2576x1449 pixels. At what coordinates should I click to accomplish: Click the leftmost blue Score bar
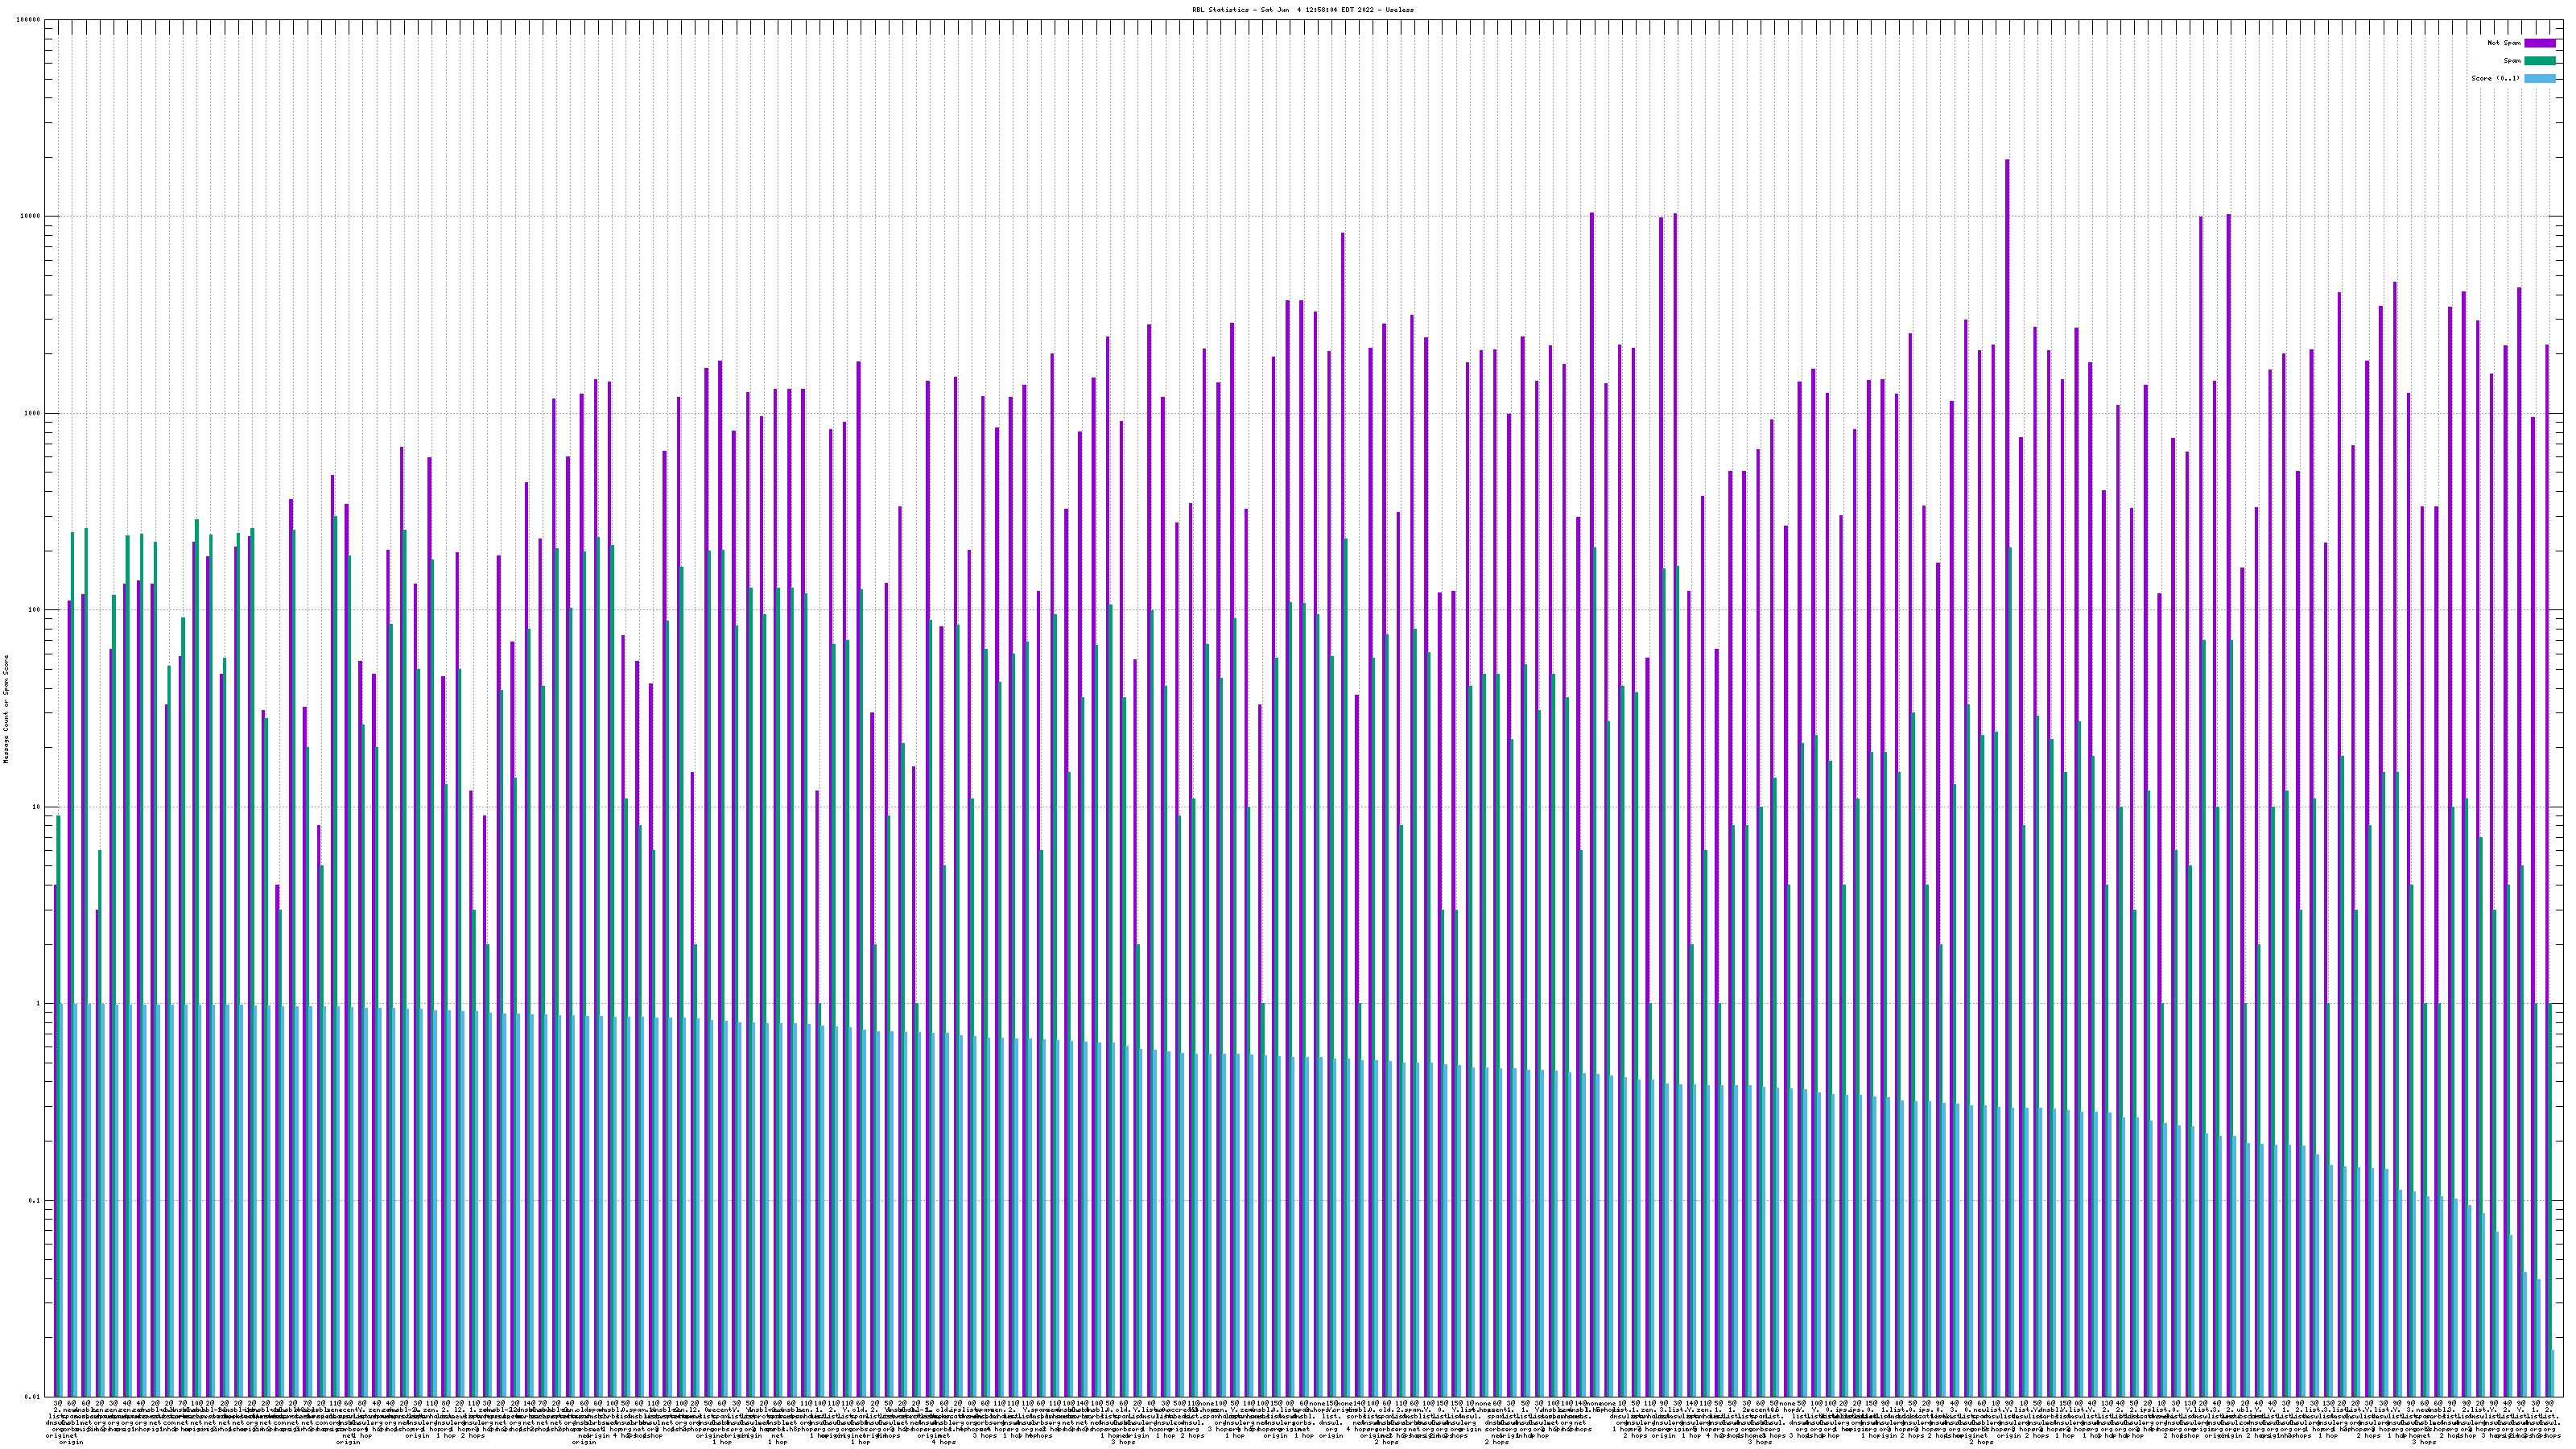pyautogui.click(x=61, y=1200)
